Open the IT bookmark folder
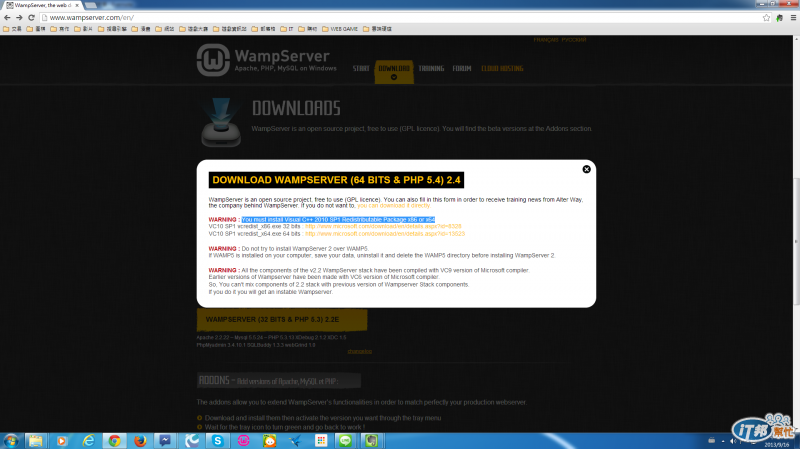 pos(287,29)
